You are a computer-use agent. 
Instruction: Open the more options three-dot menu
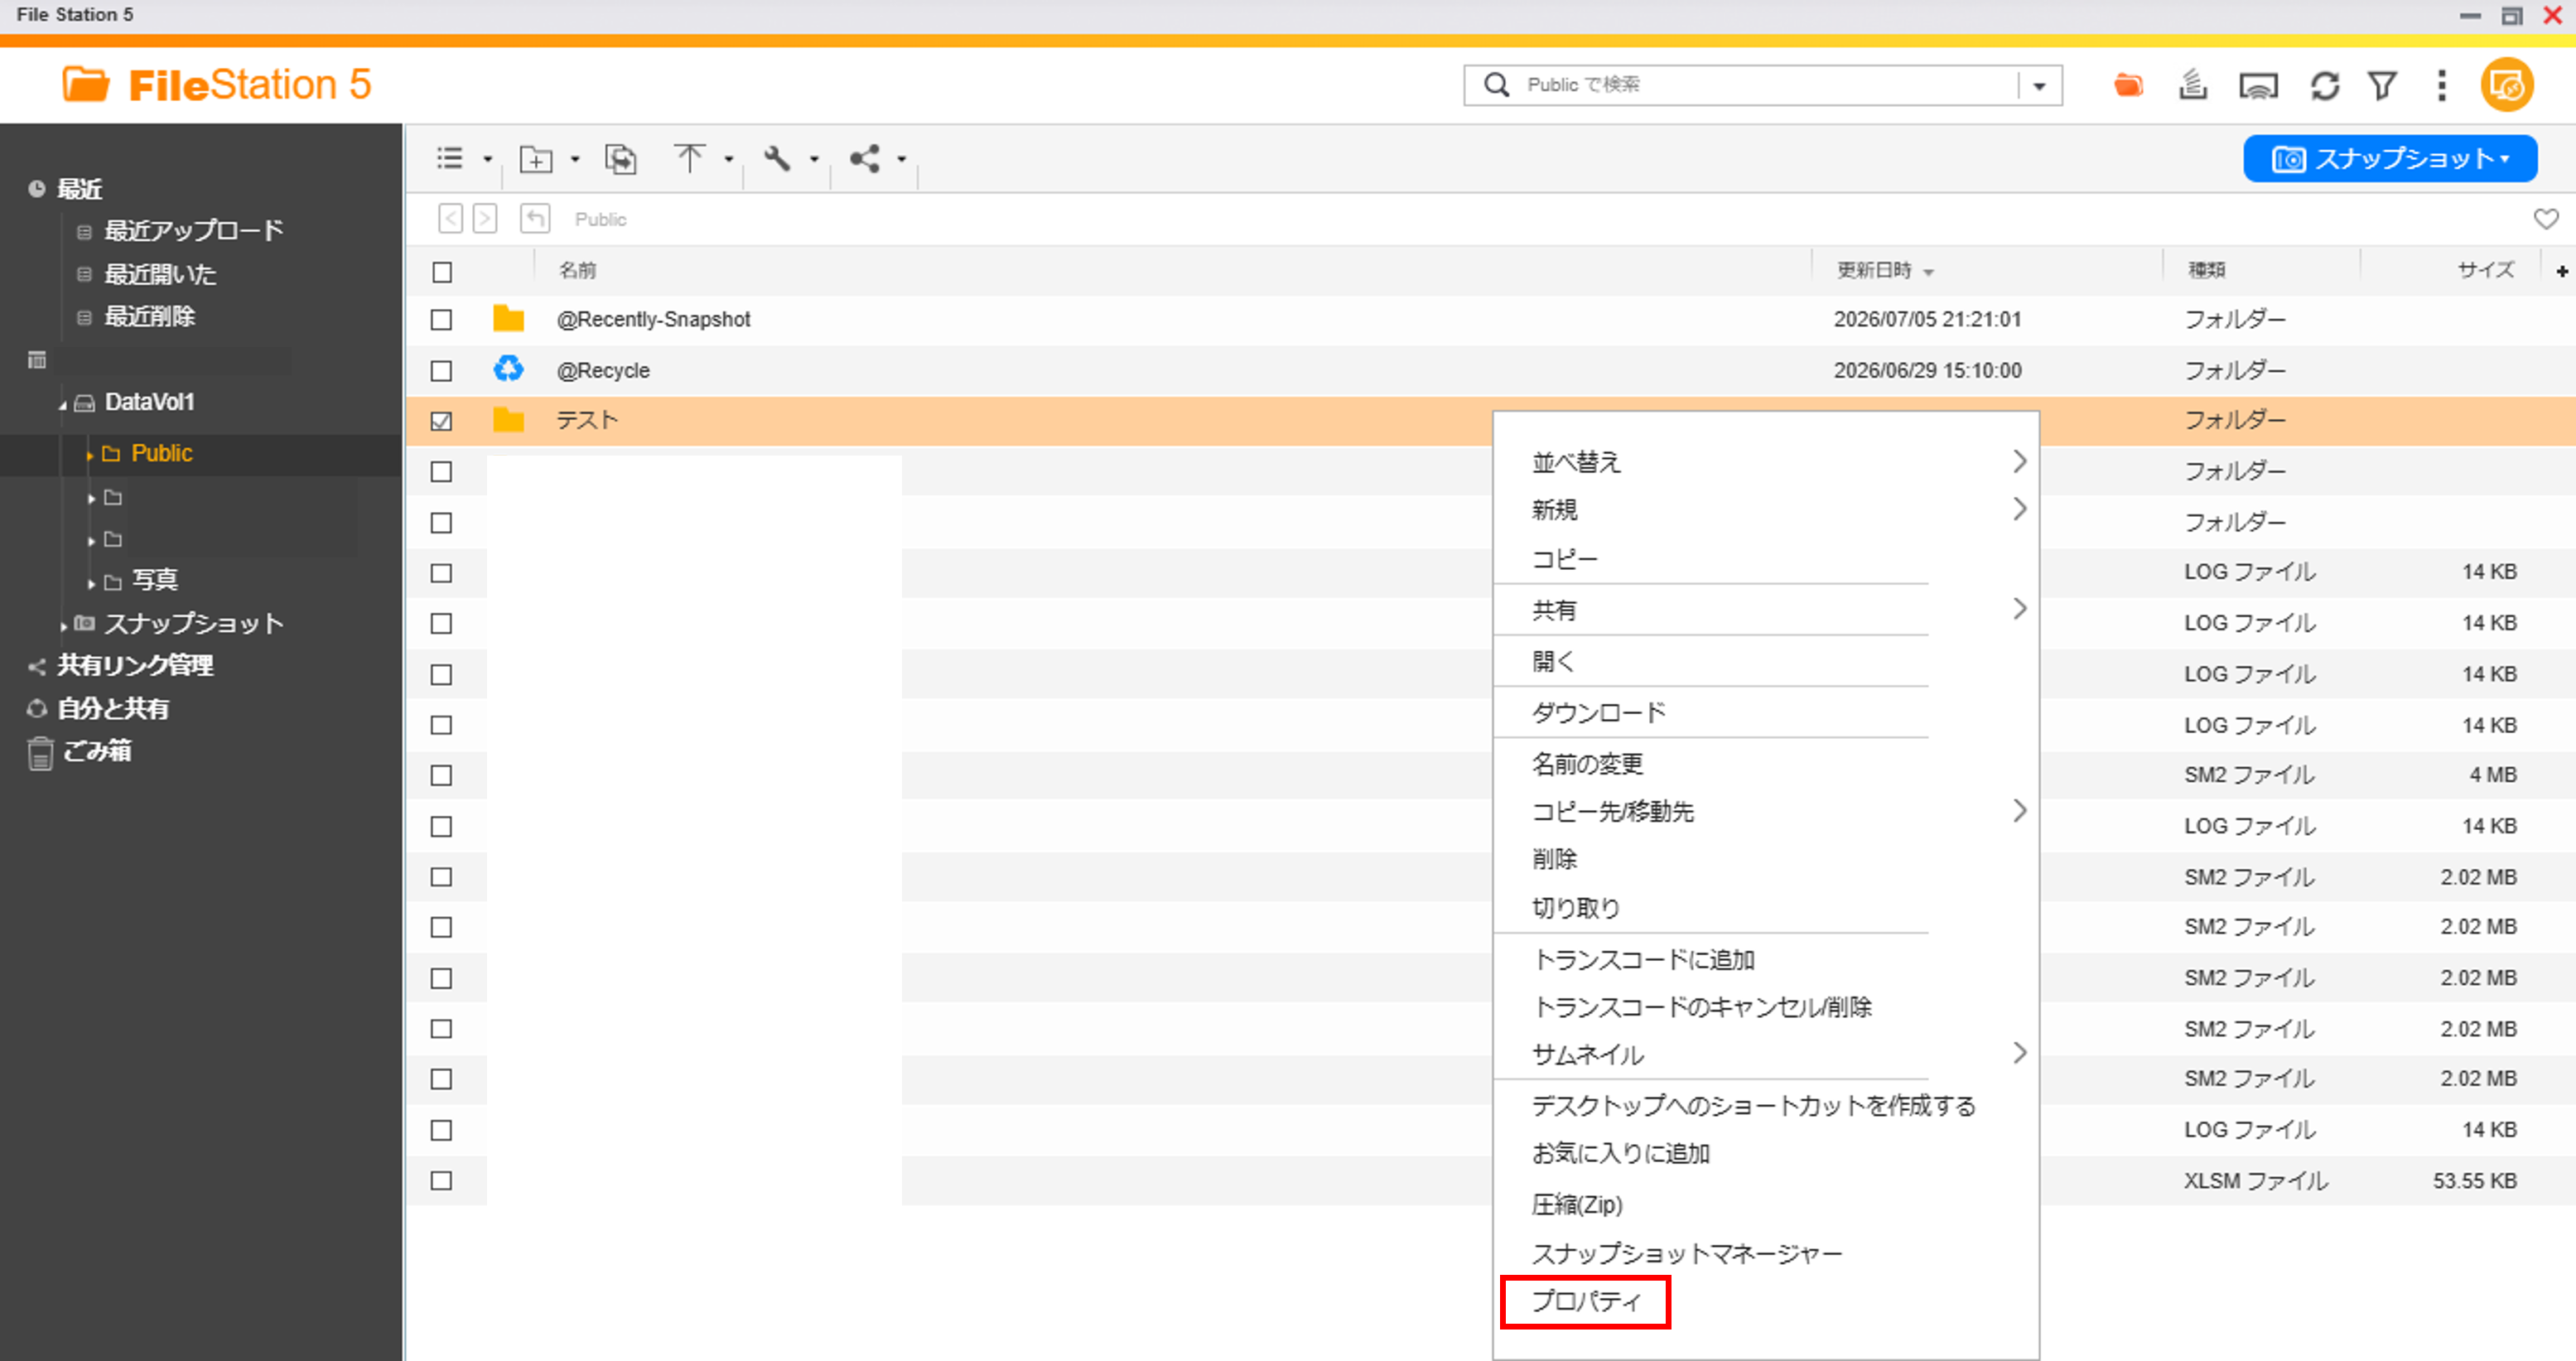[x=2441, y=86]
